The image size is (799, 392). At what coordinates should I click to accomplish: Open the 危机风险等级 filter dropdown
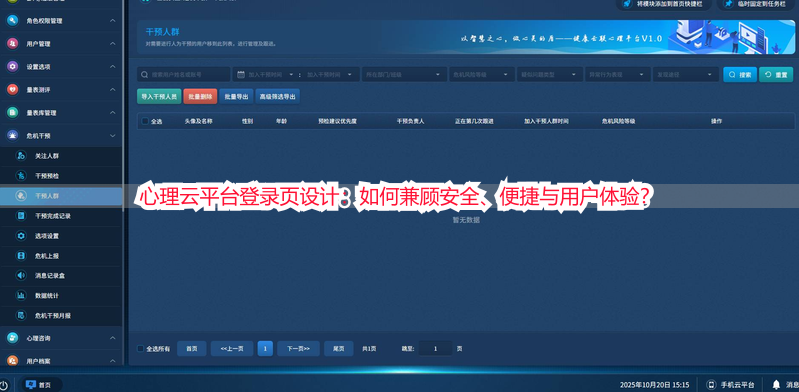482,74
